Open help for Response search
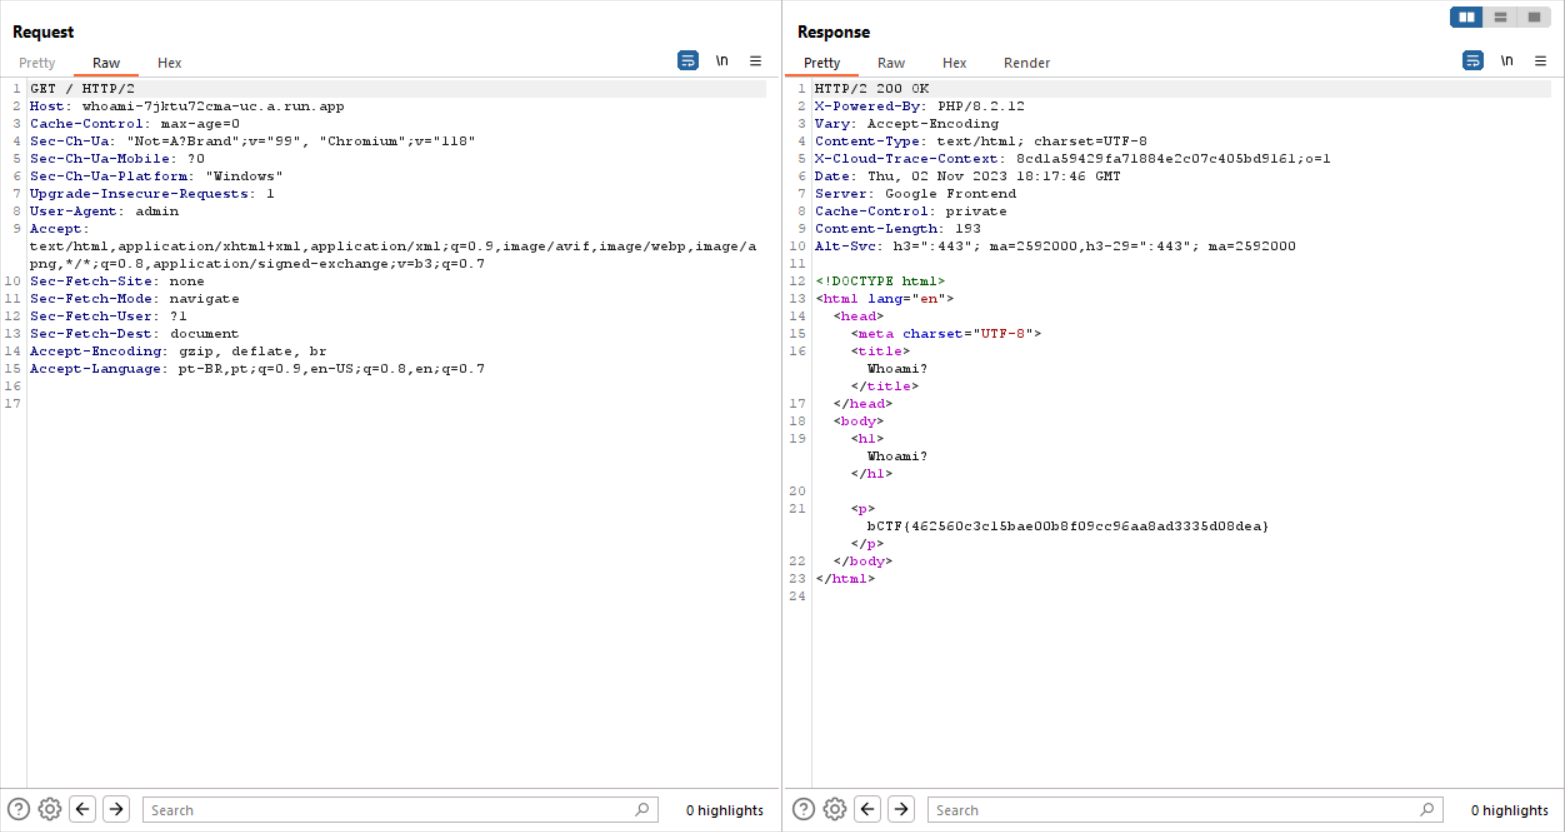 pyautogui.click(x=803, y=809)
